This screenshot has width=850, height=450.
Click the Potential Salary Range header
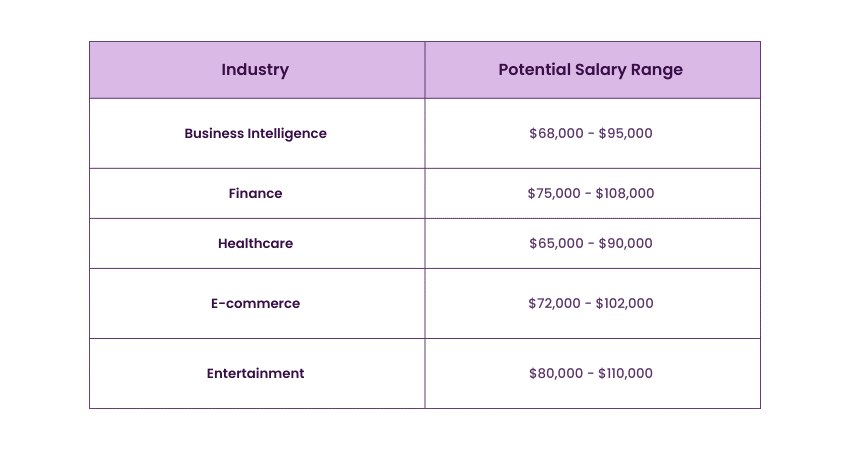click(591, 70)
